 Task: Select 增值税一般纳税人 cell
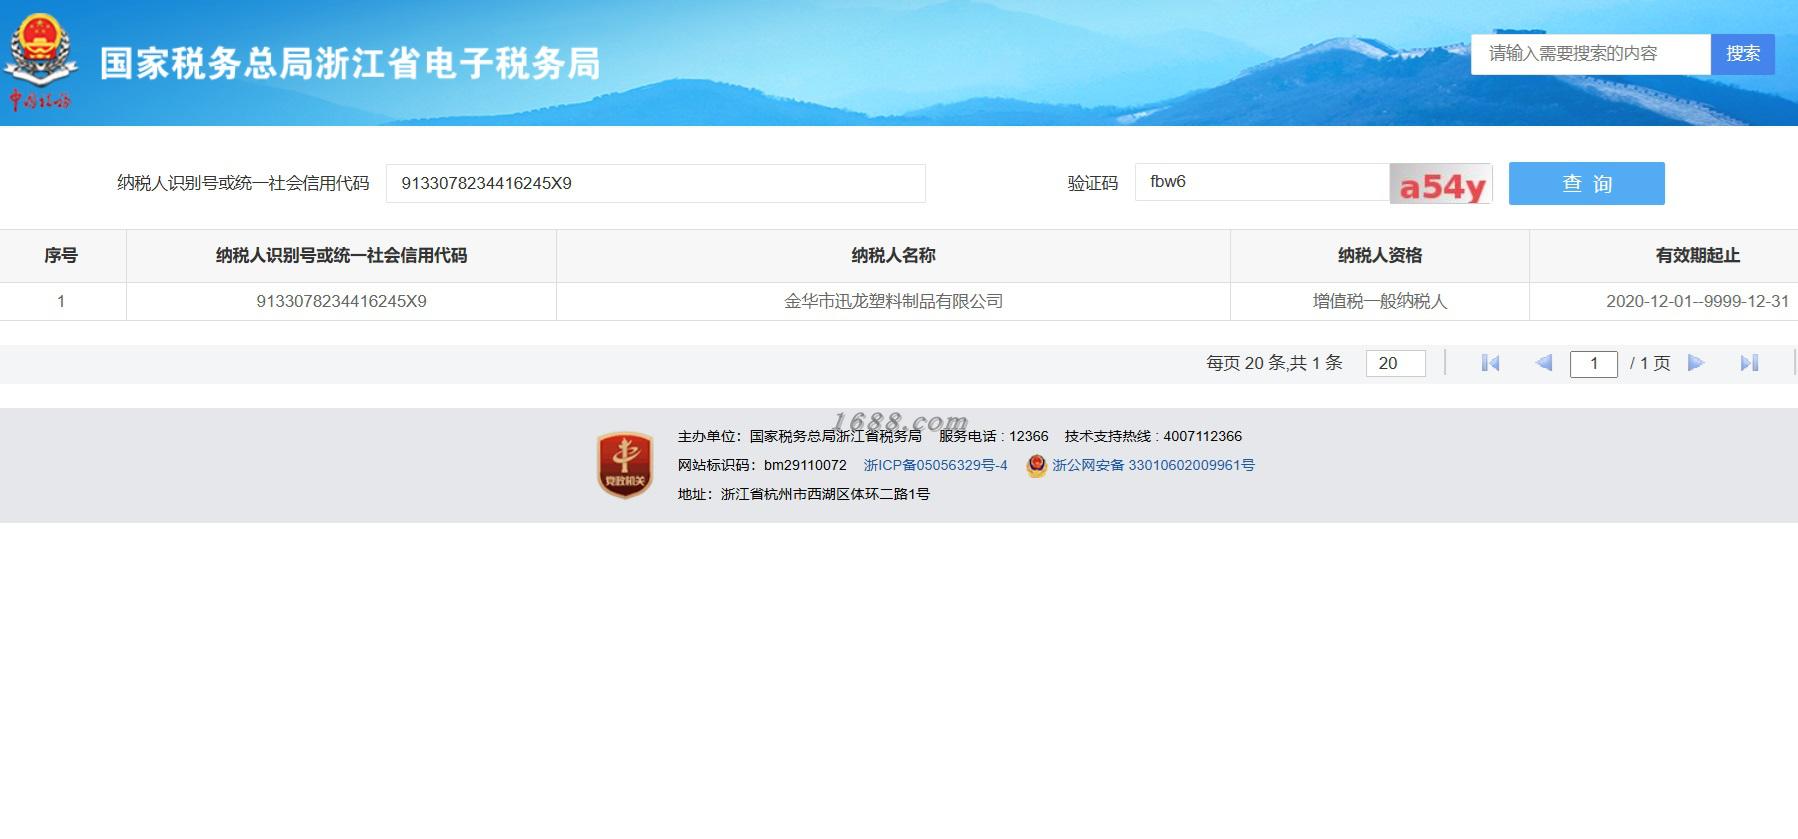(x=1380, y=301)
